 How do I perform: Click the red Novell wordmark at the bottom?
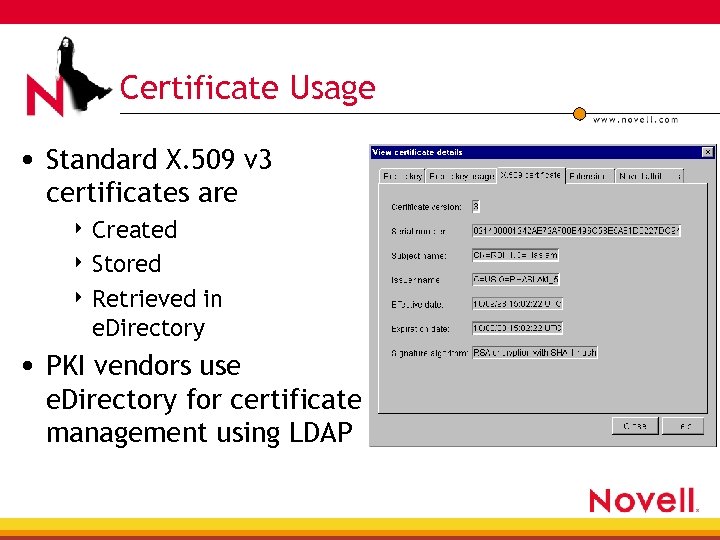[643, 500]
